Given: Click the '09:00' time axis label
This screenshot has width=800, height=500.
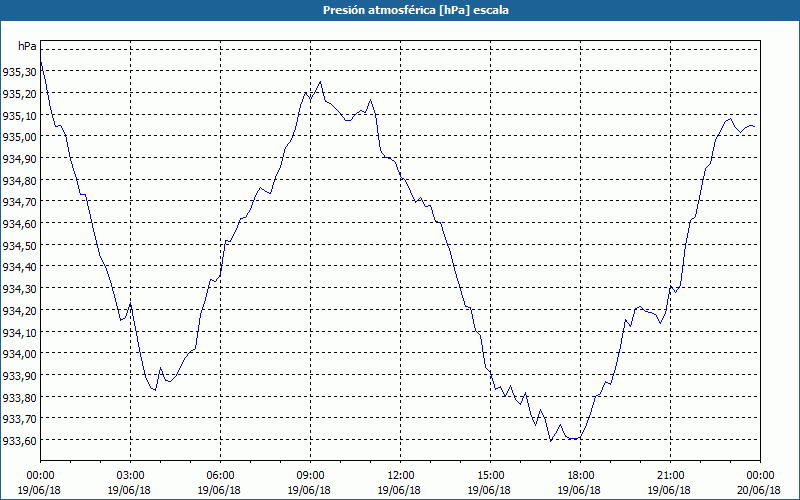Looking at the screenshot, I should point(310,476).
